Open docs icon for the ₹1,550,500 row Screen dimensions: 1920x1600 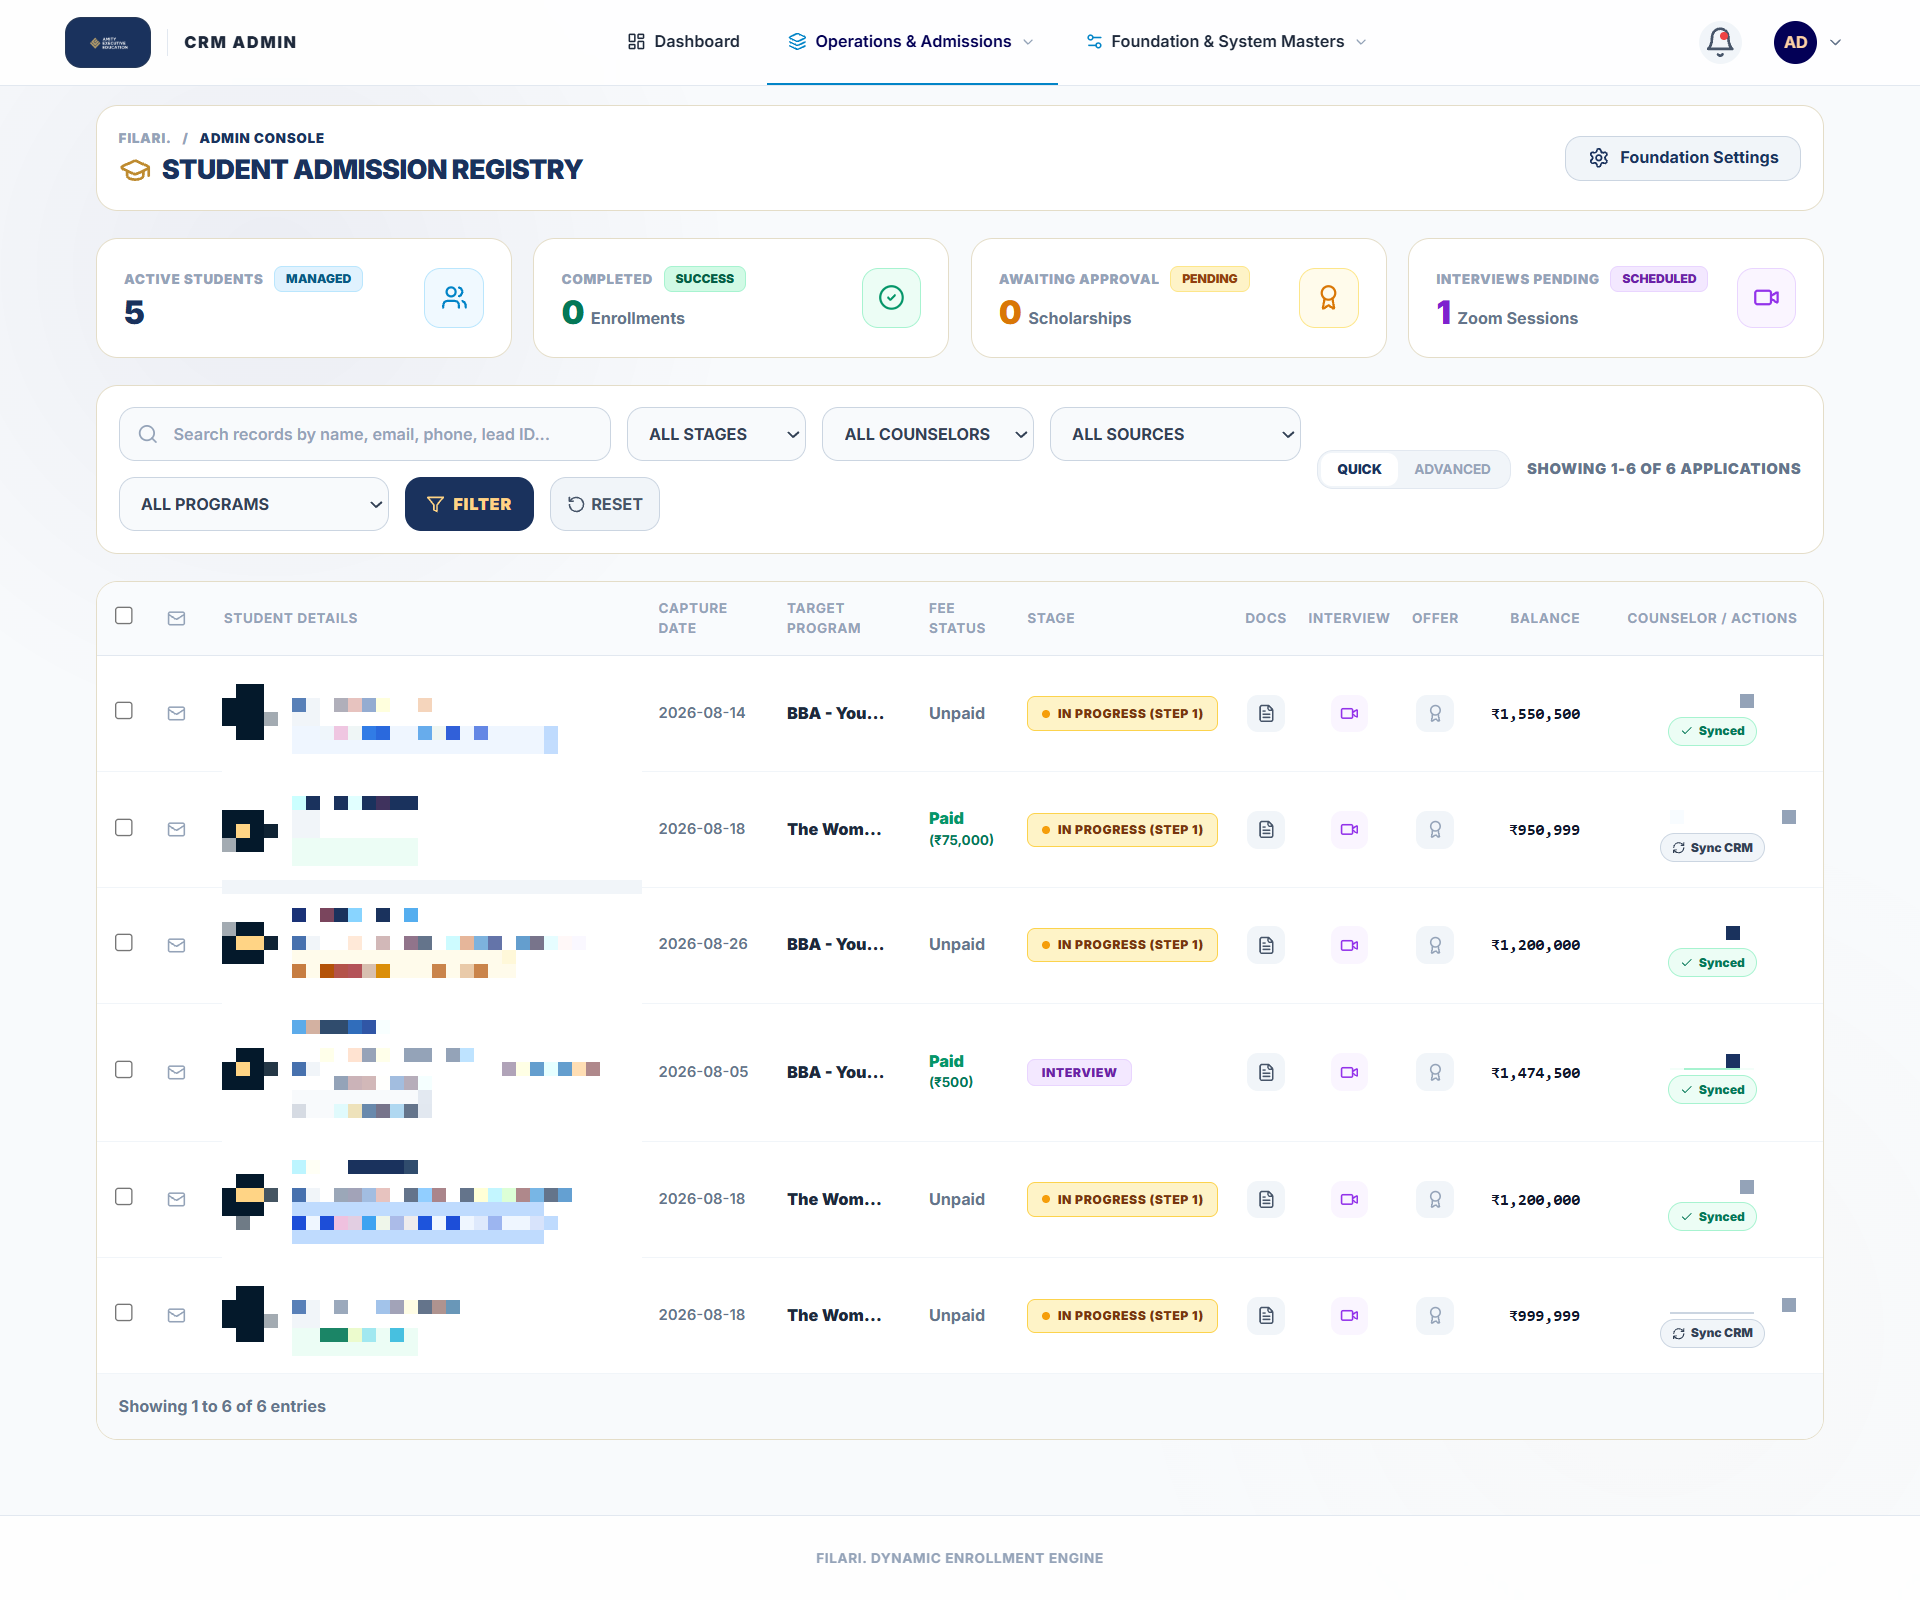(1266, 713)
